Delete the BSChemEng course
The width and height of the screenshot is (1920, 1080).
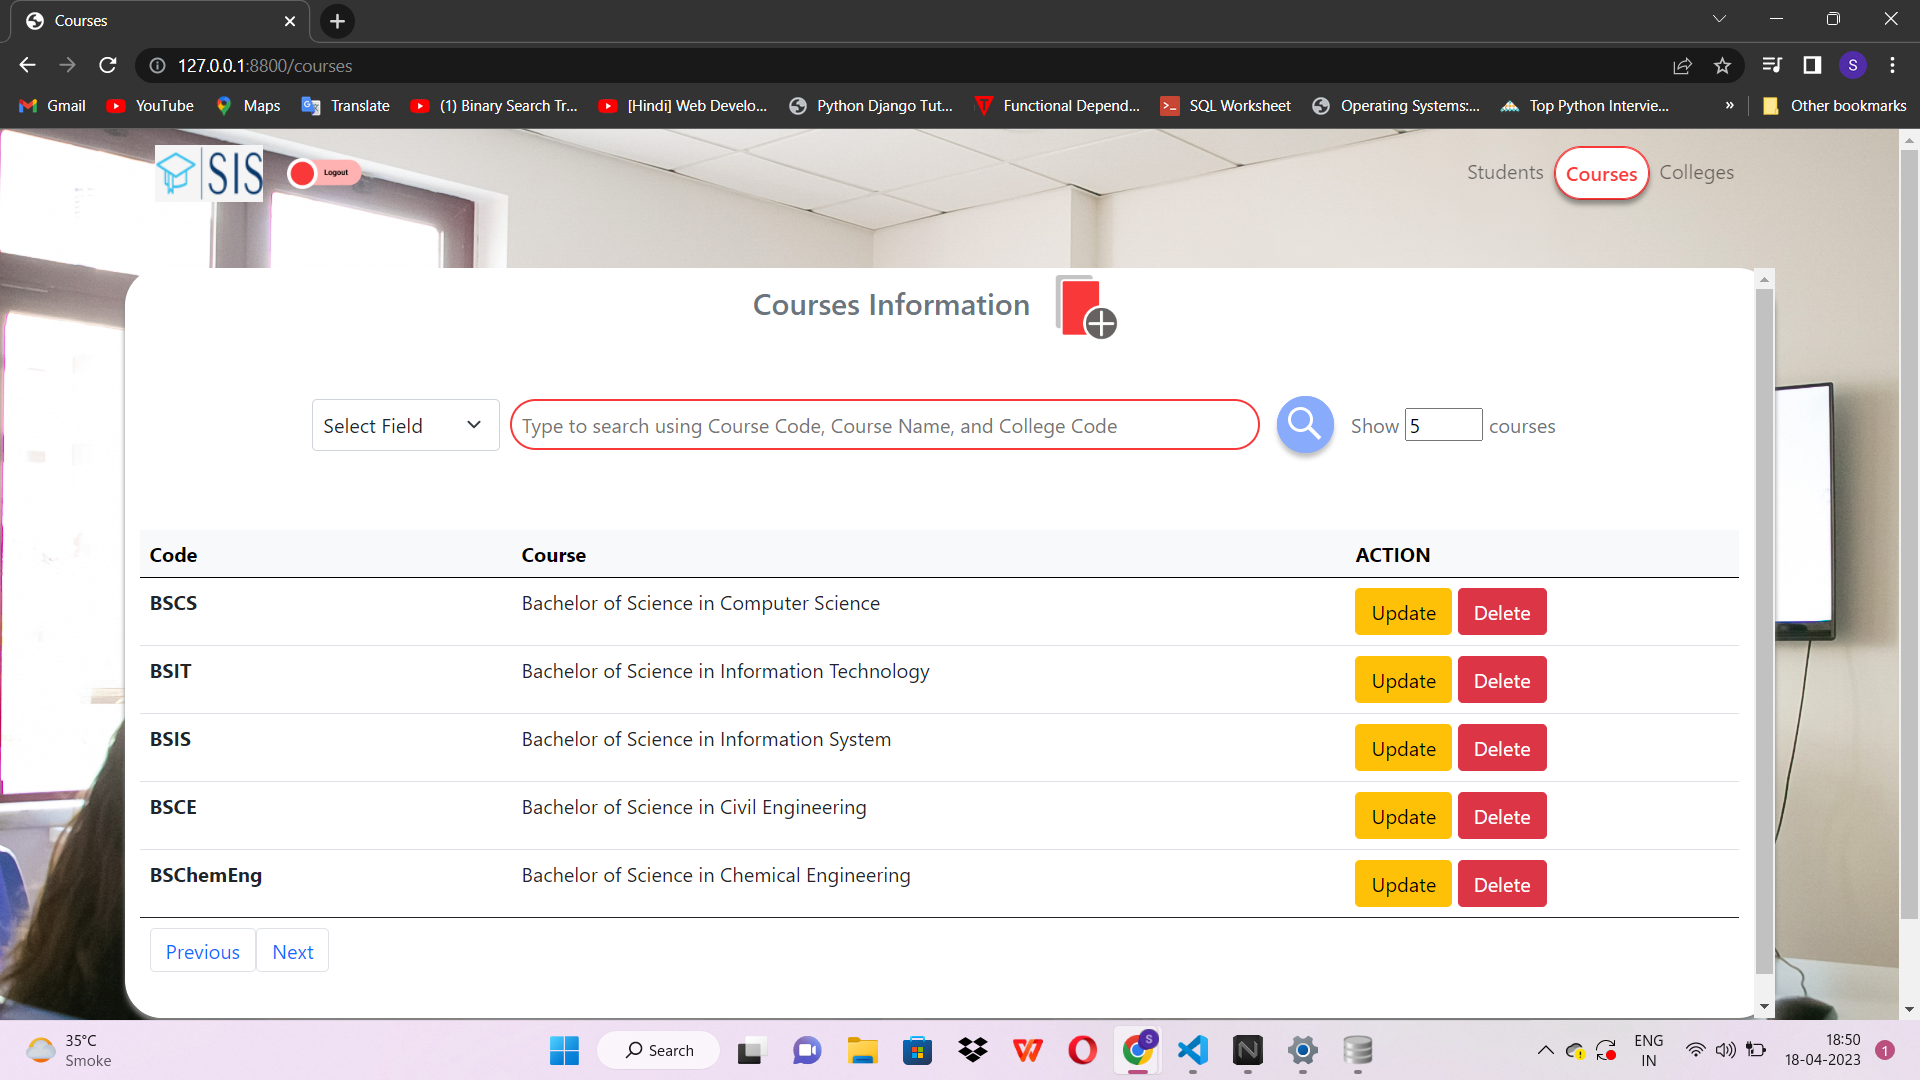point(1501,884)
